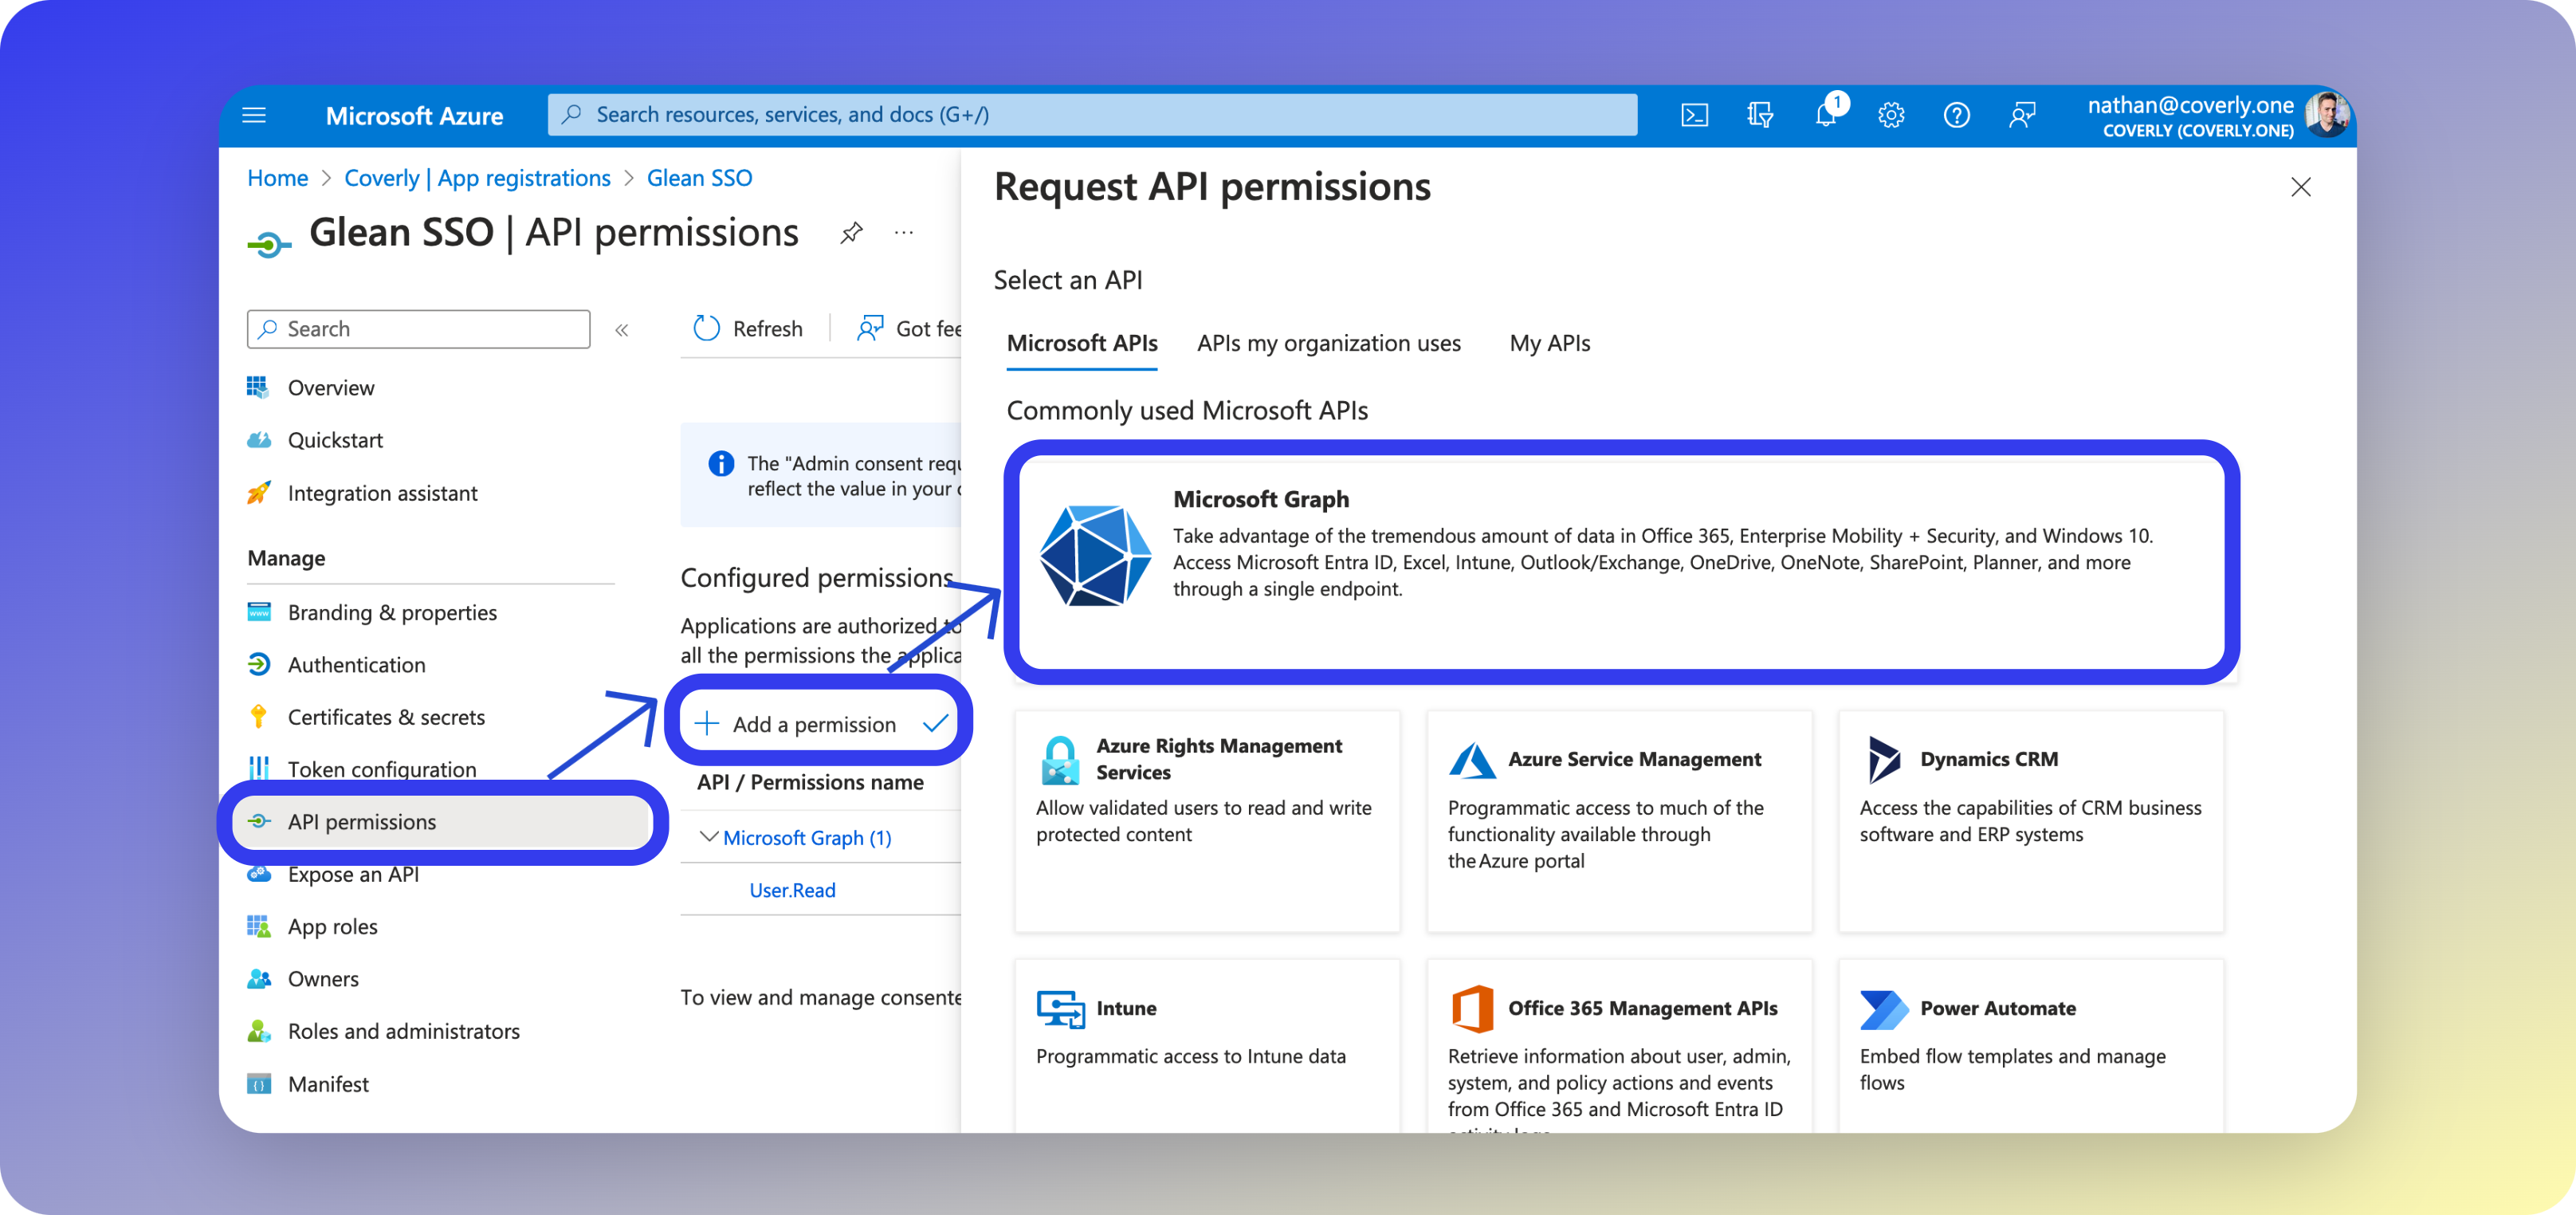2576x1215 pixels.
Task: Switch to APIs my organization uses tab
Action: pyautogui.click(x=1329, y=343)
